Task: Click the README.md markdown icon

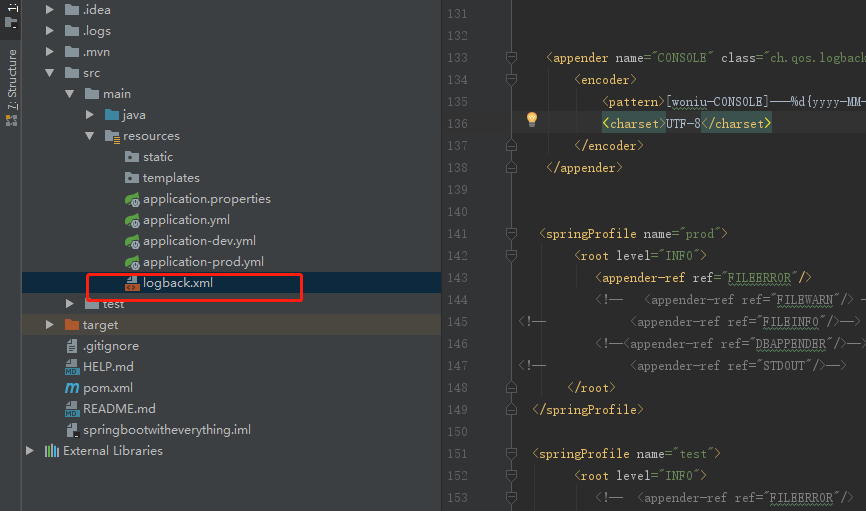Action: pyautogui.click(x=72, y=409)
